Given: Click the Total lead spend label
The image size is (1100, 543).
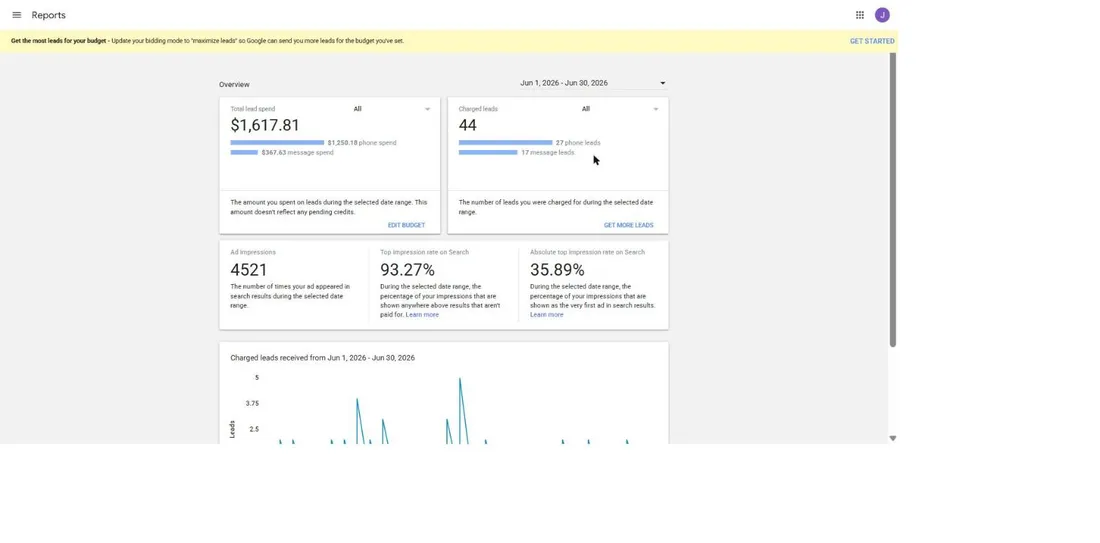Looking at the screenshot, I should click(x=253, y=109).
